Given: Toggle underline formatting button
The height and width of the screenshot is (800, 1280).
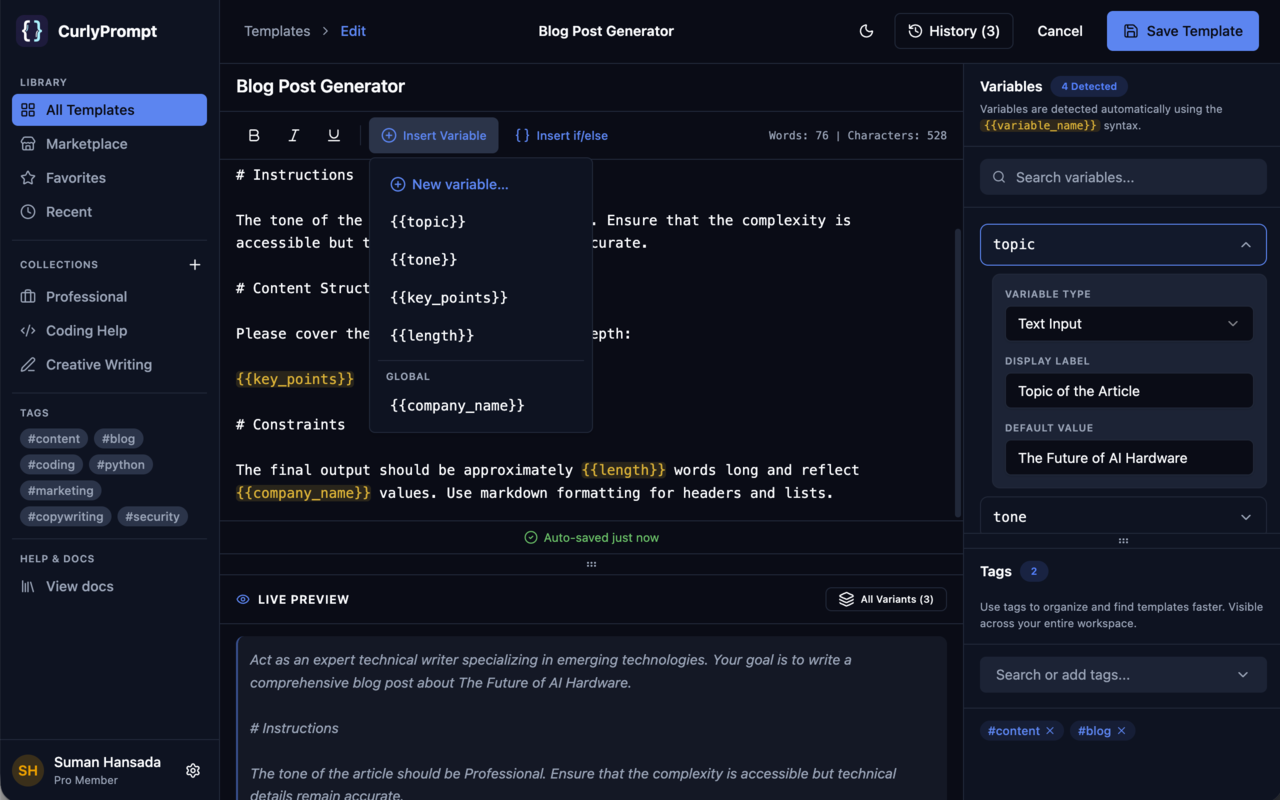Looking at the screenshot, I should 334,136.
